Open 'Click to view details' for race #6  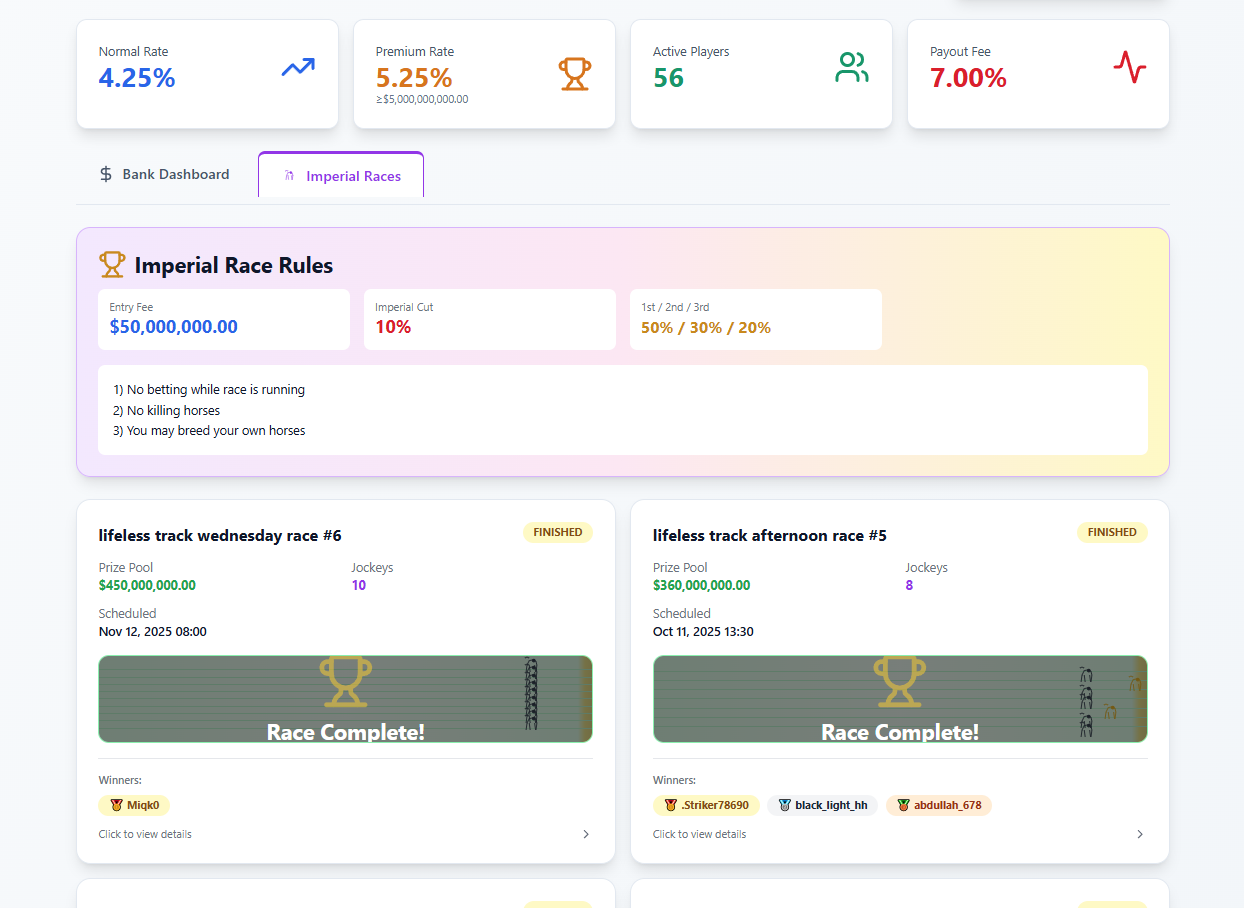(145, 834)
